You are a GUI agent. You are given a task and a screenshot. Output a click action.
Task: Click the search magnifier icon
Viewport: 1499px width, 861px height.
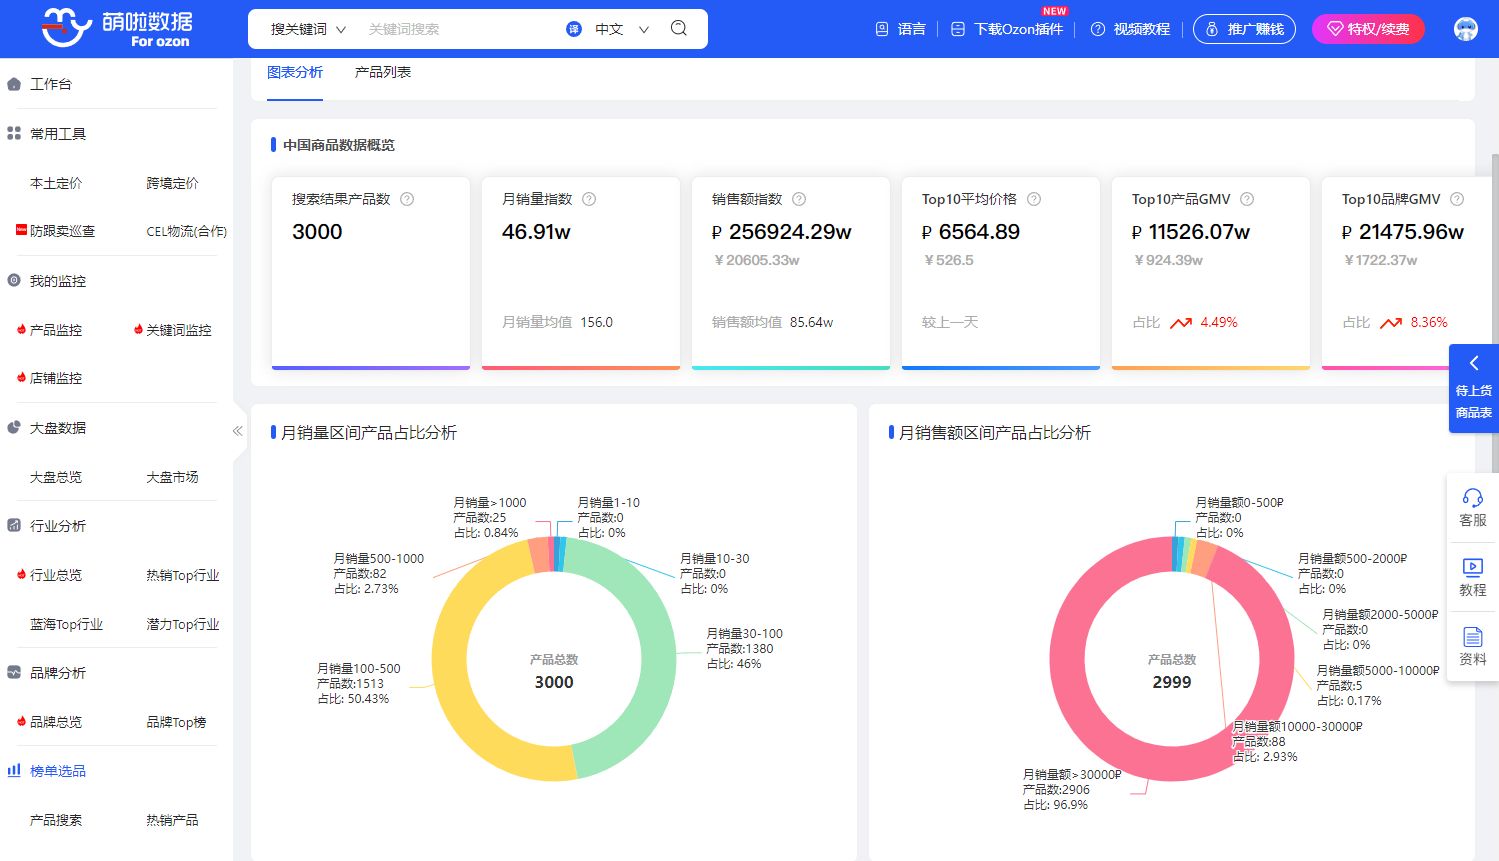pyautogui.click(x=679, y=28)
